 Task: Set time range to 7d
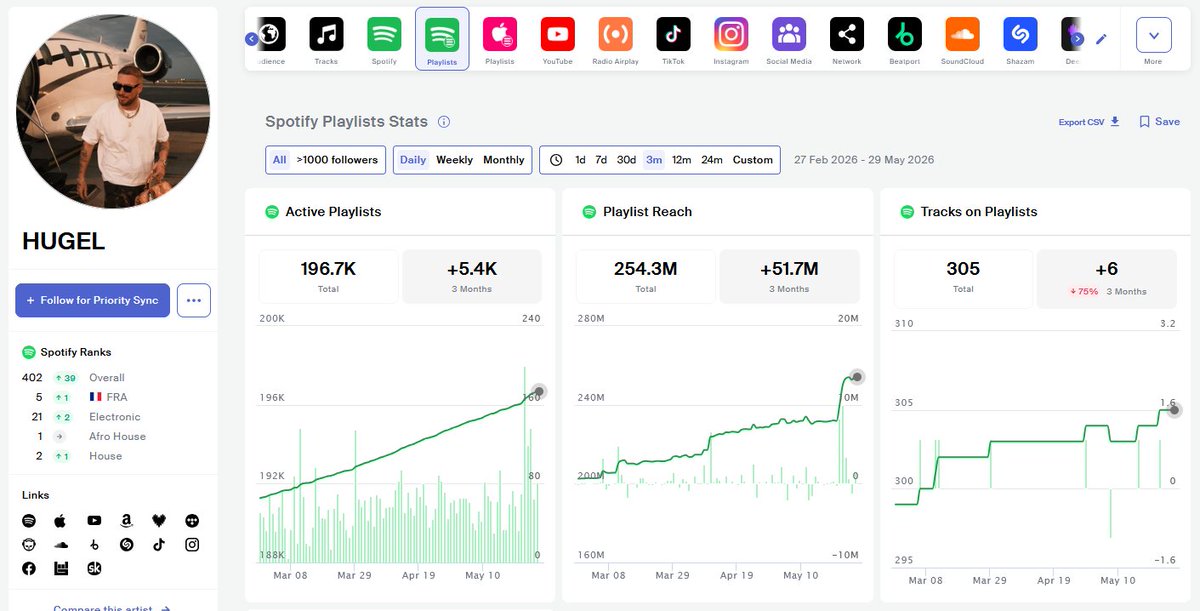click(601, 160)
